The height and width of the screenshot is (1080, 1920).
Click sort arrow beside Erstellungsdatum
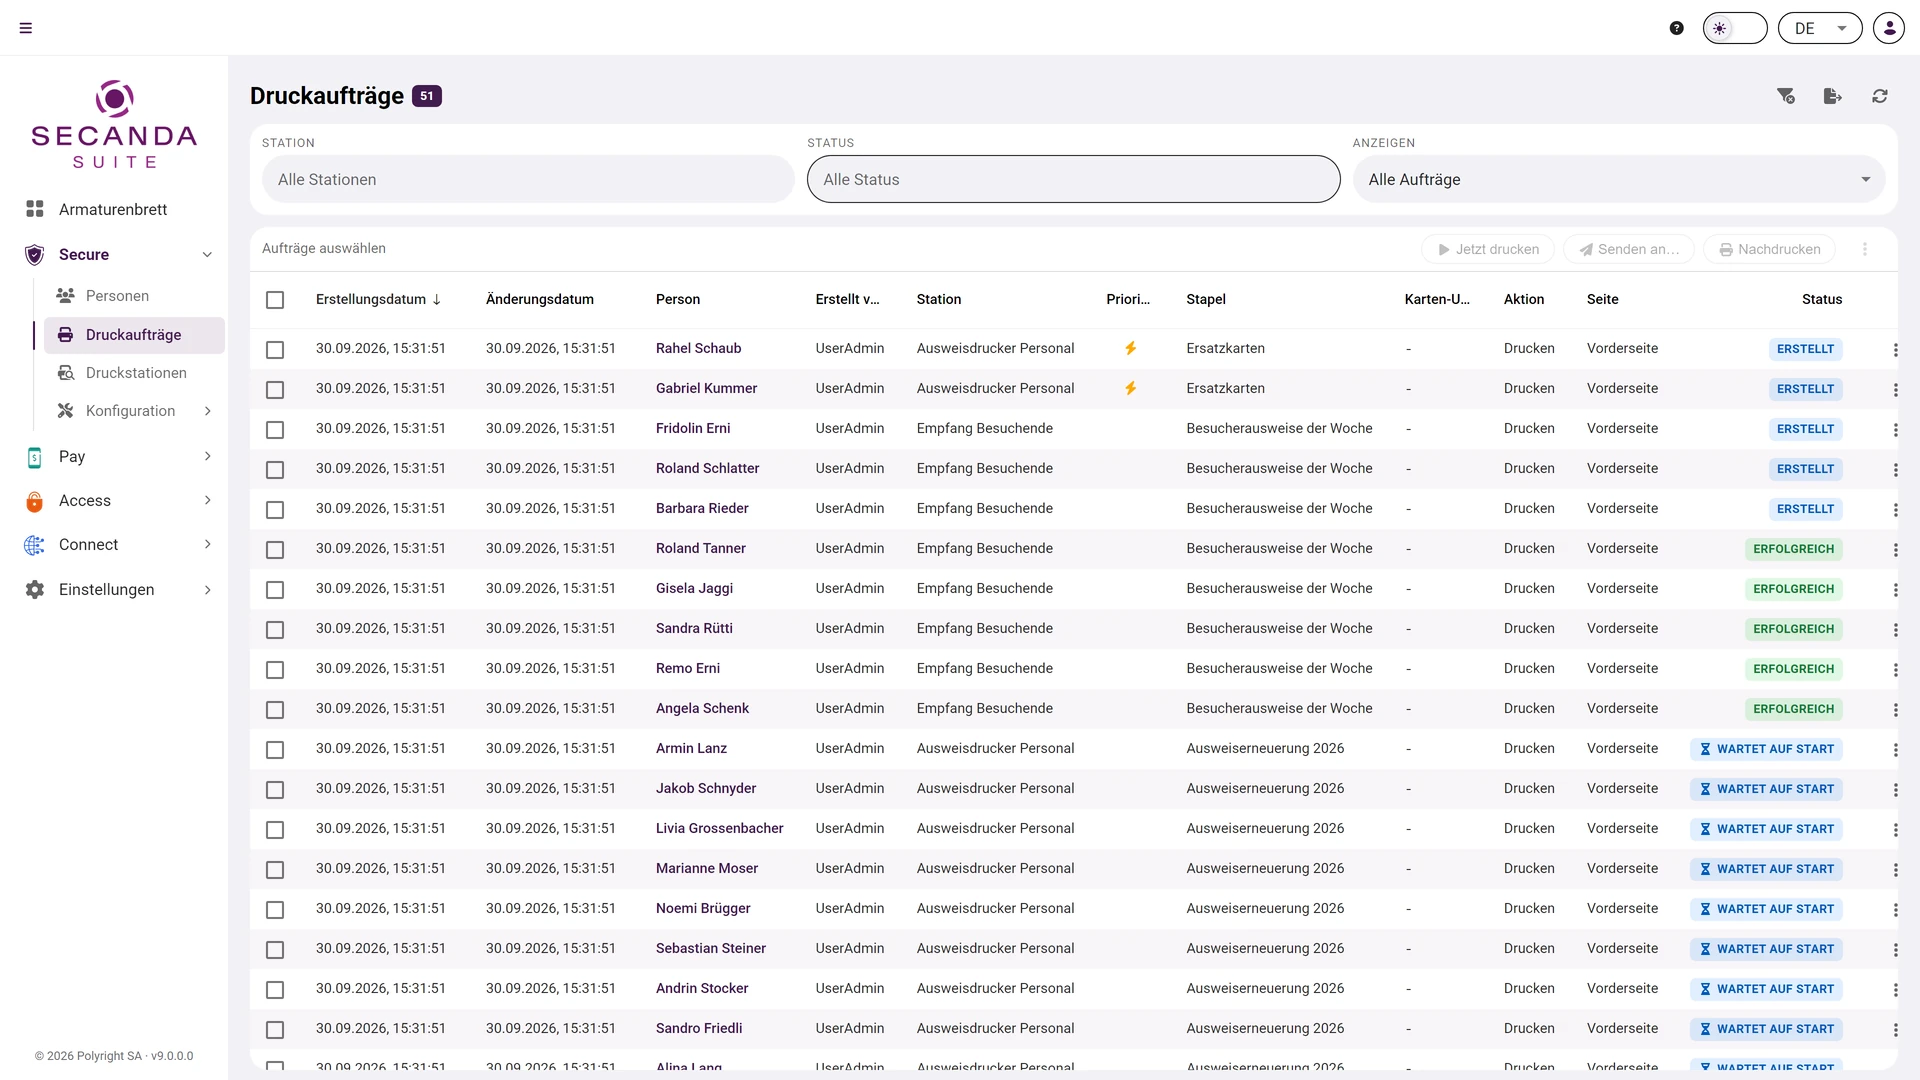coord(437,299)
